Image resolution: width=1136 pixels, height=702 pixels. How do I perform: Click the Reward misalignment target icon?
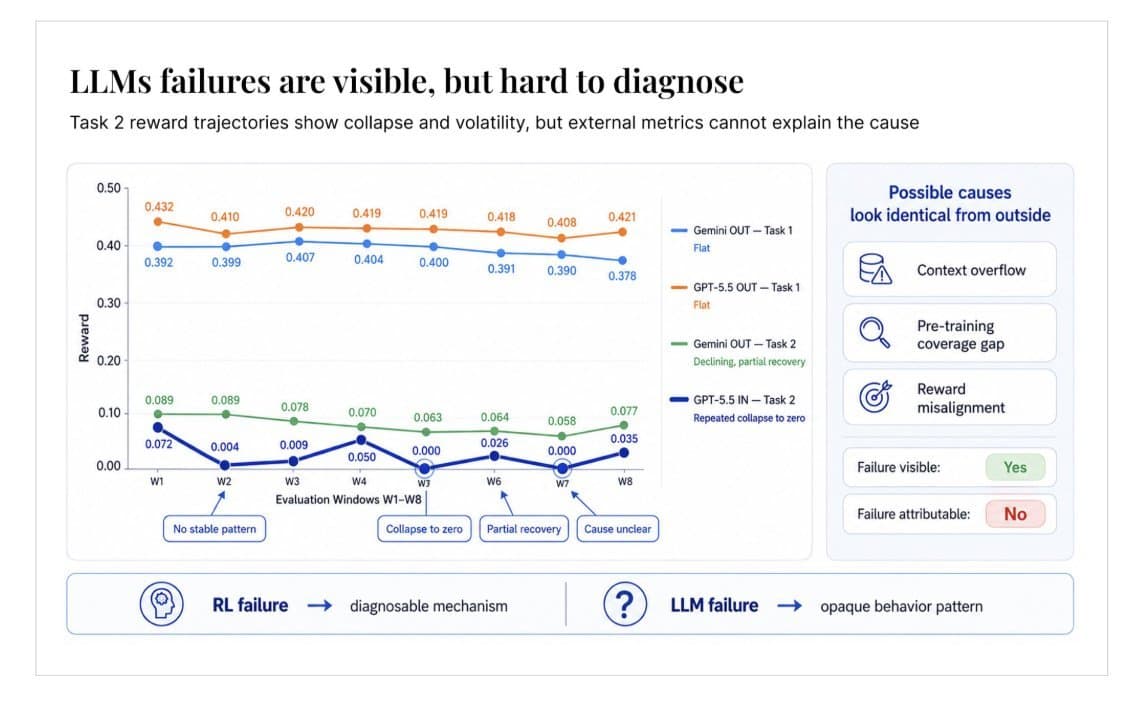[x=875, y=396]
